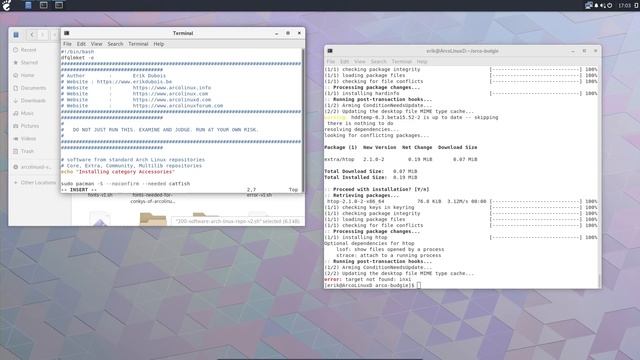The width and height of the screenshot is (640, 360).
Task: Maximize the front Terminal window
Action: click(x=288, y=33)
